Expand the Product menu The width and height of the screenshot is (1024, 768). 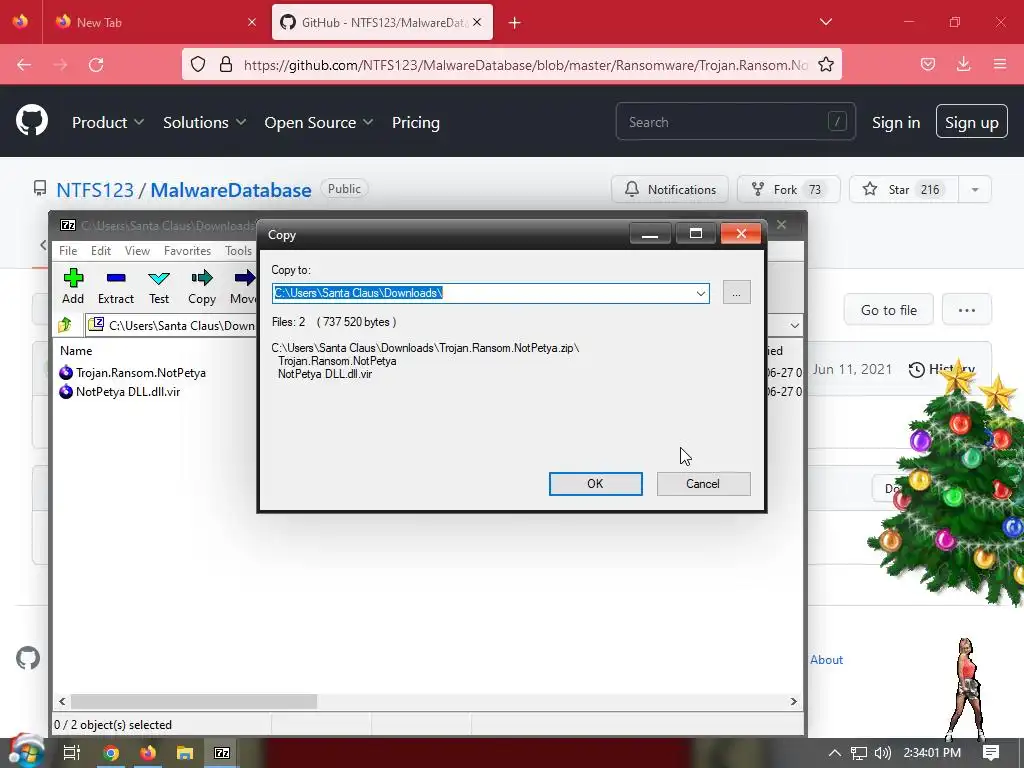108,122
